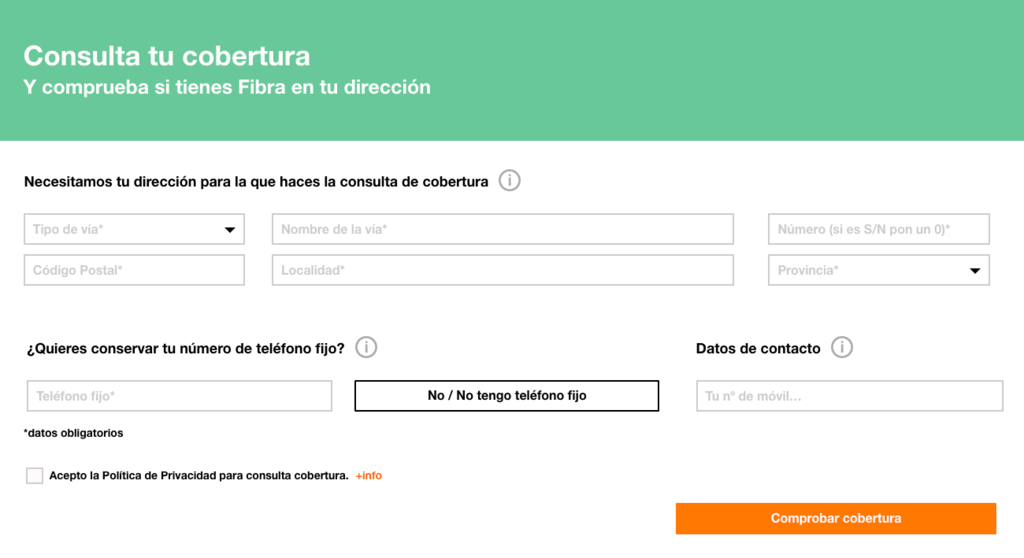Select No / No tengo teléfono fijo

[506, 396]
